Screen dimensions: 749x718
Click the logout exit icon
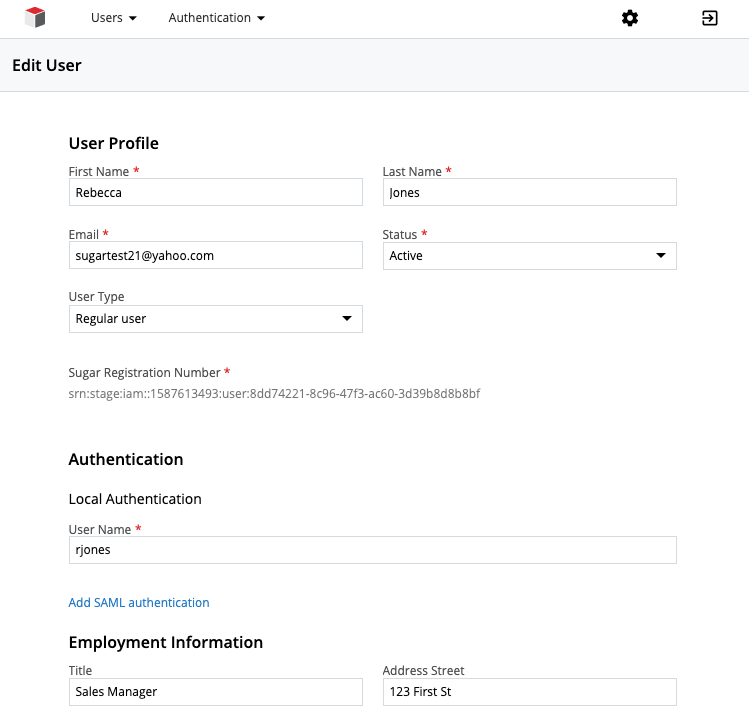pos(710,18)
